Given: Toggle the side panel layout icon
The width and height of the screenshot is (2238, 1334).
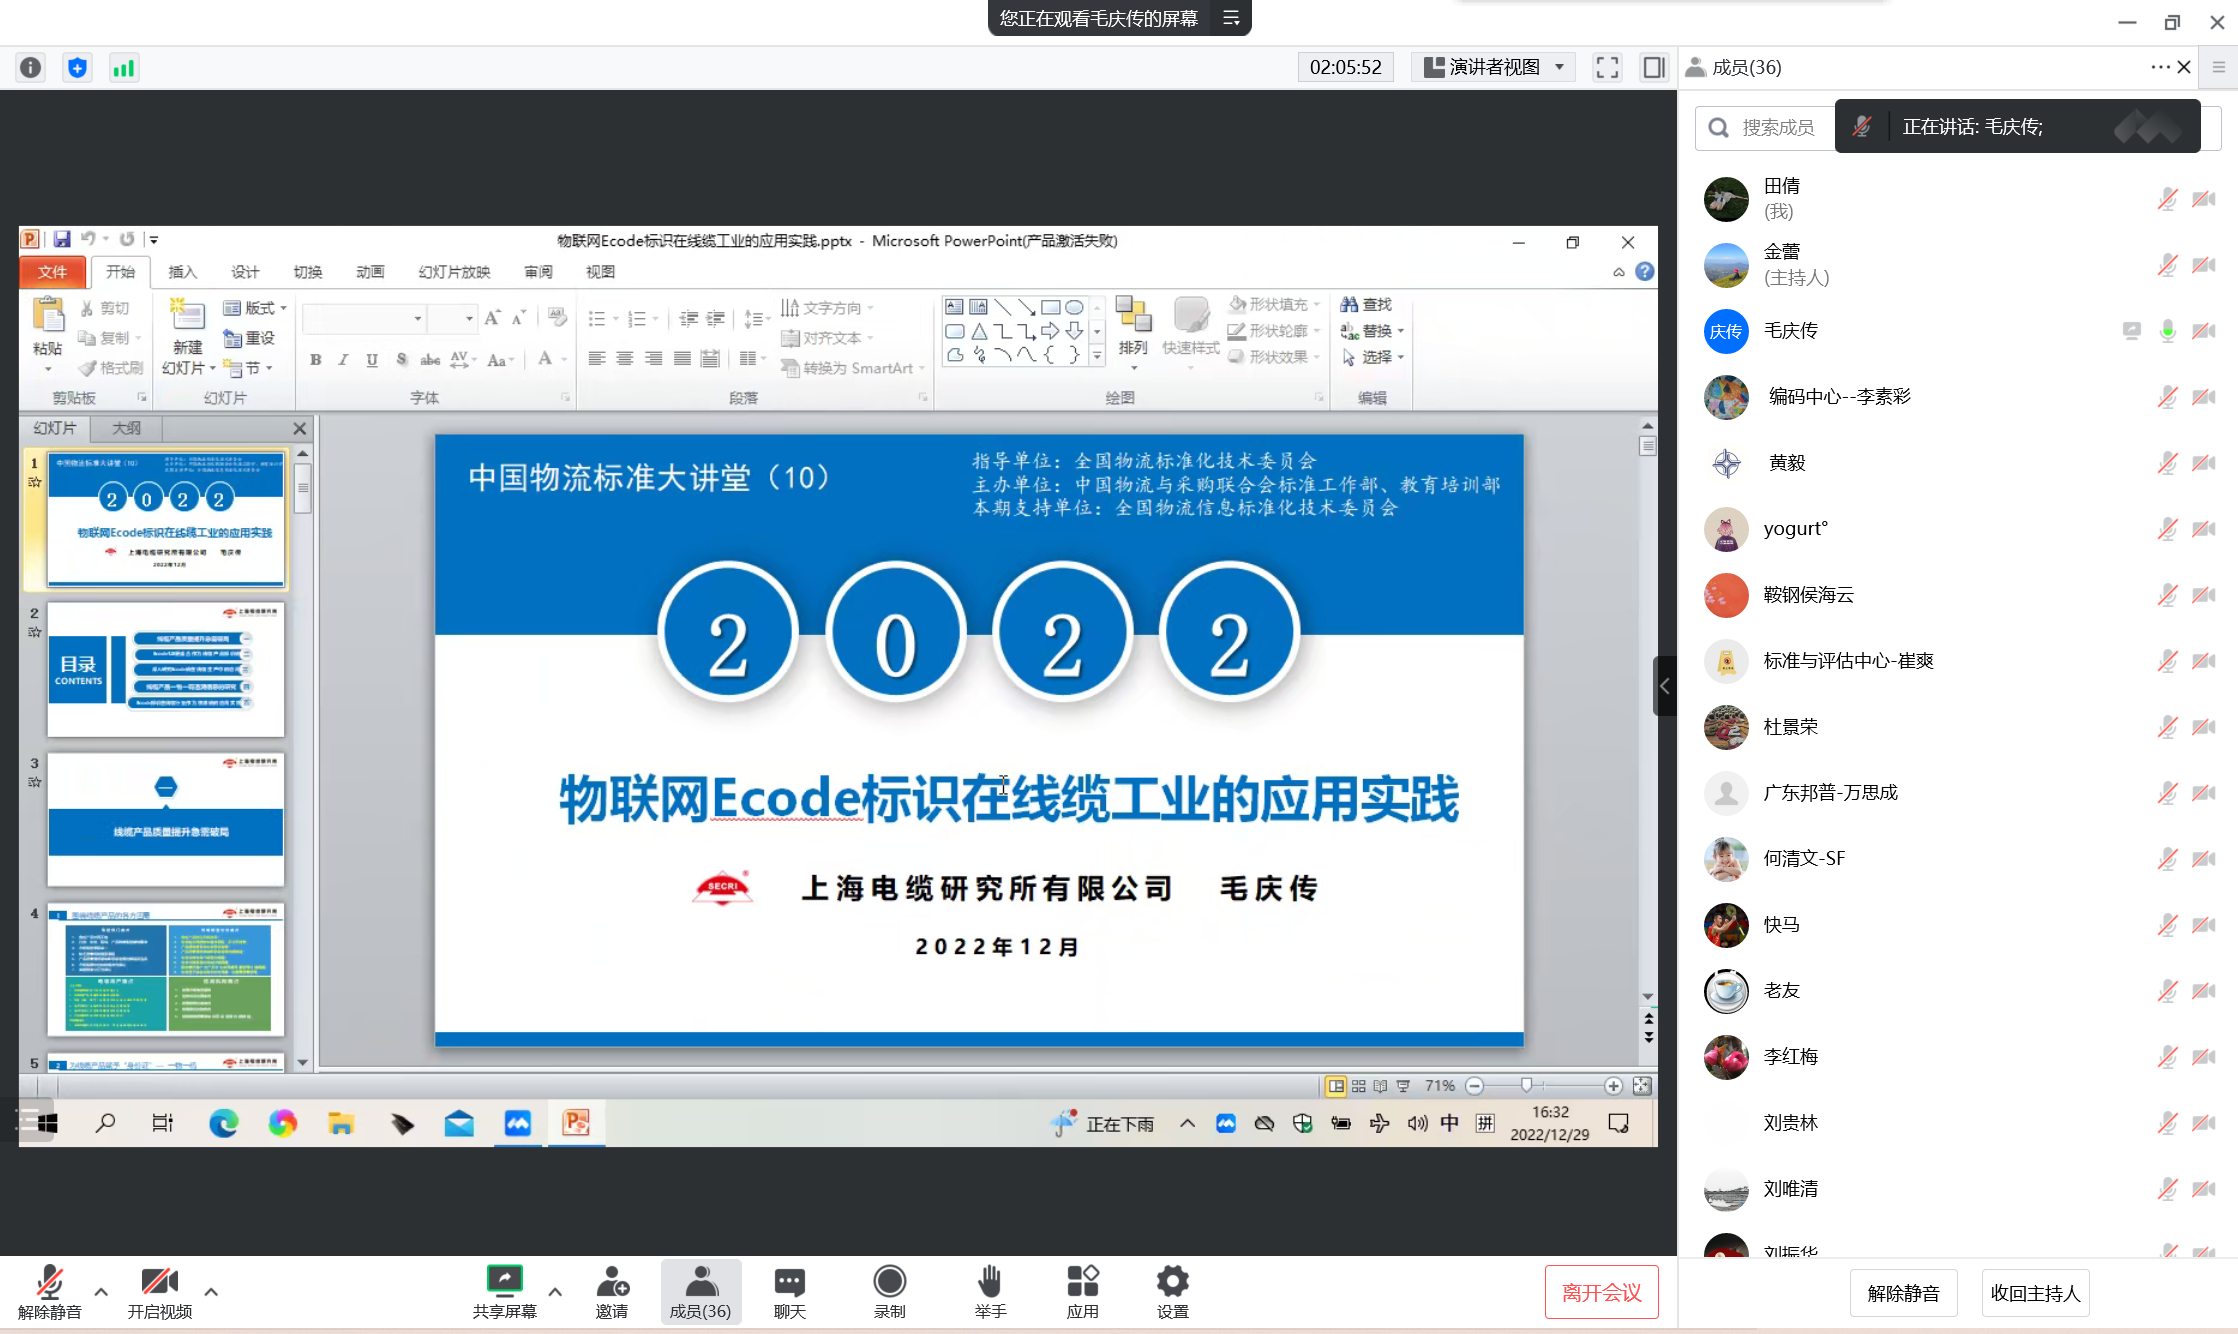Looking at the screenshot, I should (1653, 68).
